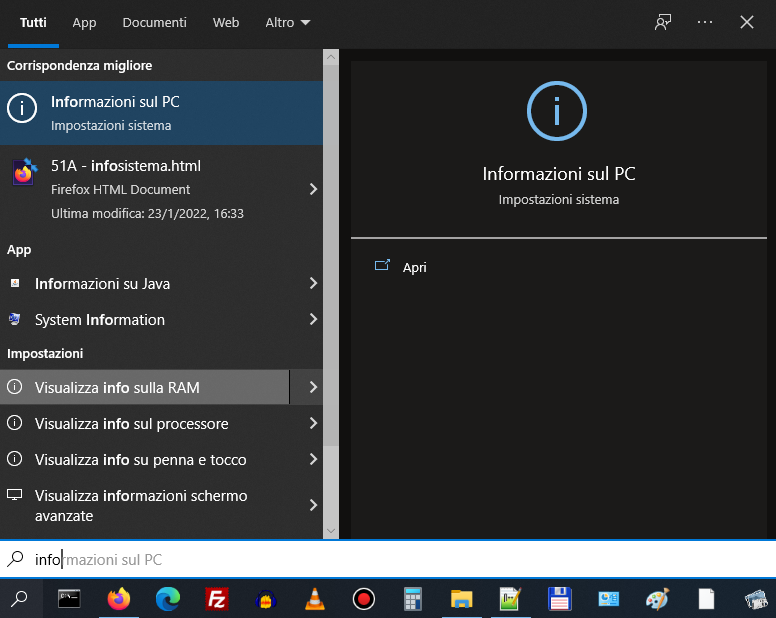Screen dimensions: 776x618
Task: Open Visualizza info sulla RAM setting
Action: (x=145, y=387)
